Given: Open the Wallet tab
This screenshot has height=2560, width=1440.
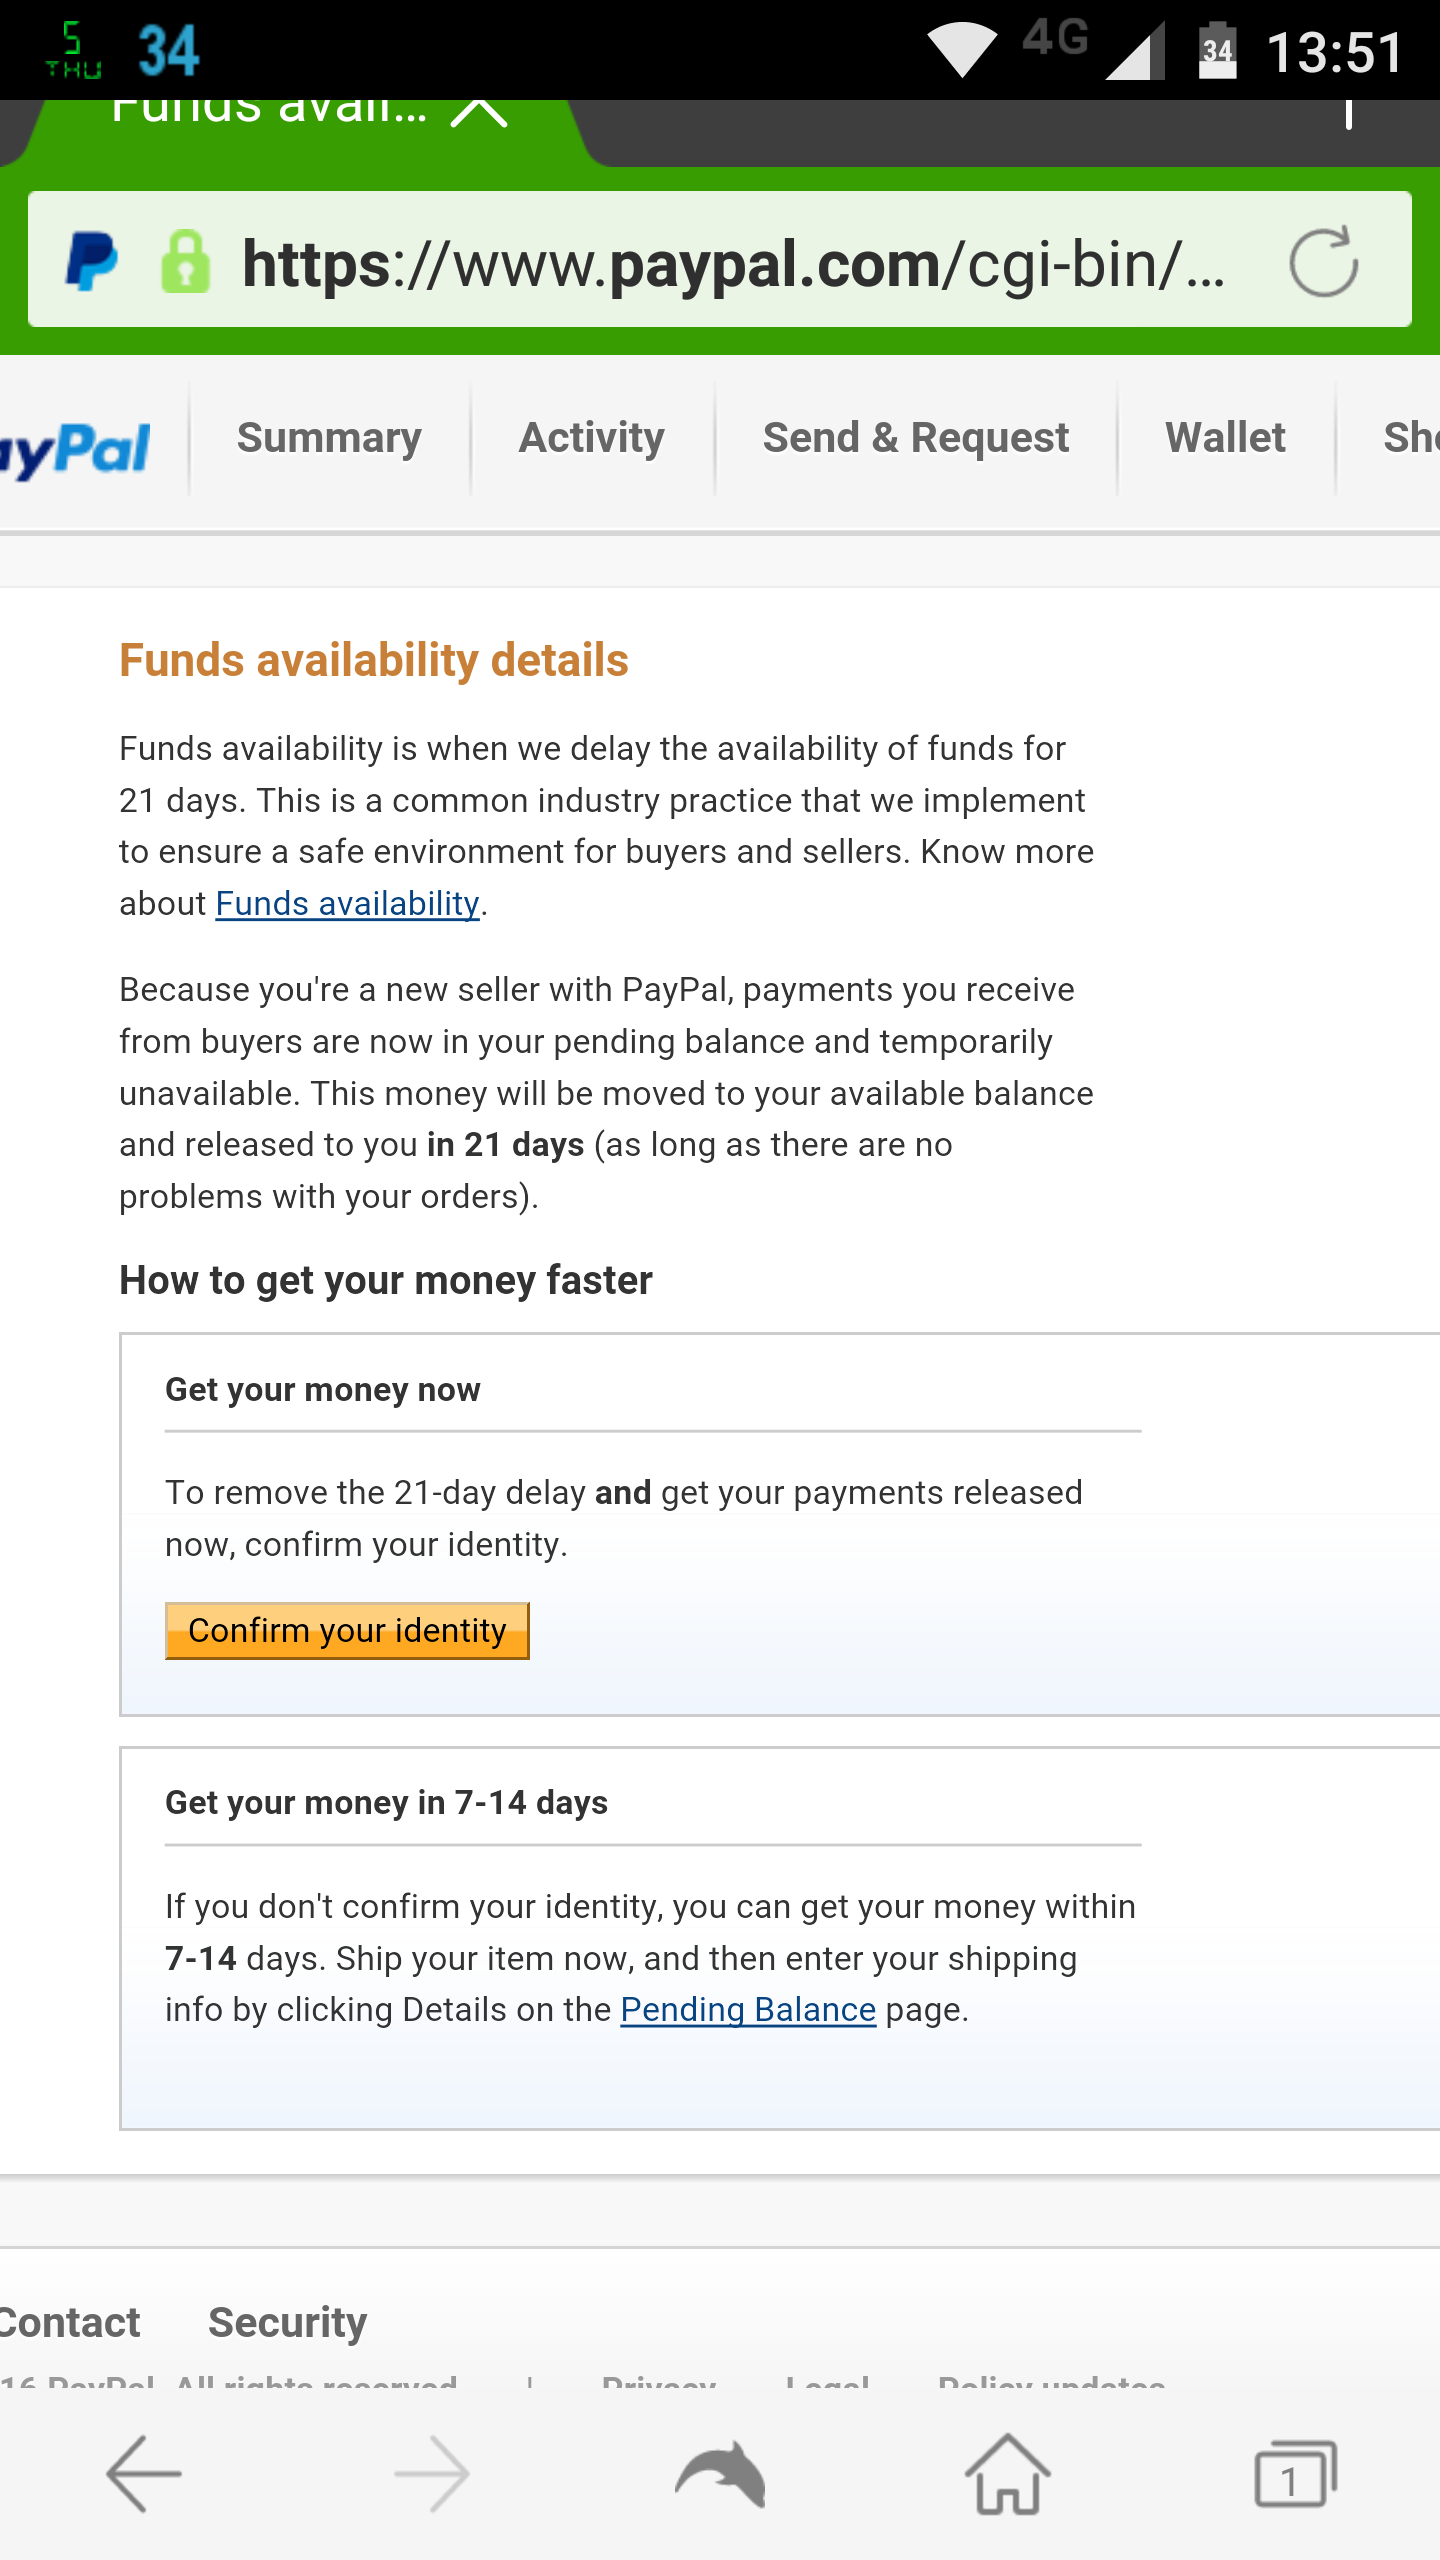Looking at the screenshot, I should tap(1225, 438).
